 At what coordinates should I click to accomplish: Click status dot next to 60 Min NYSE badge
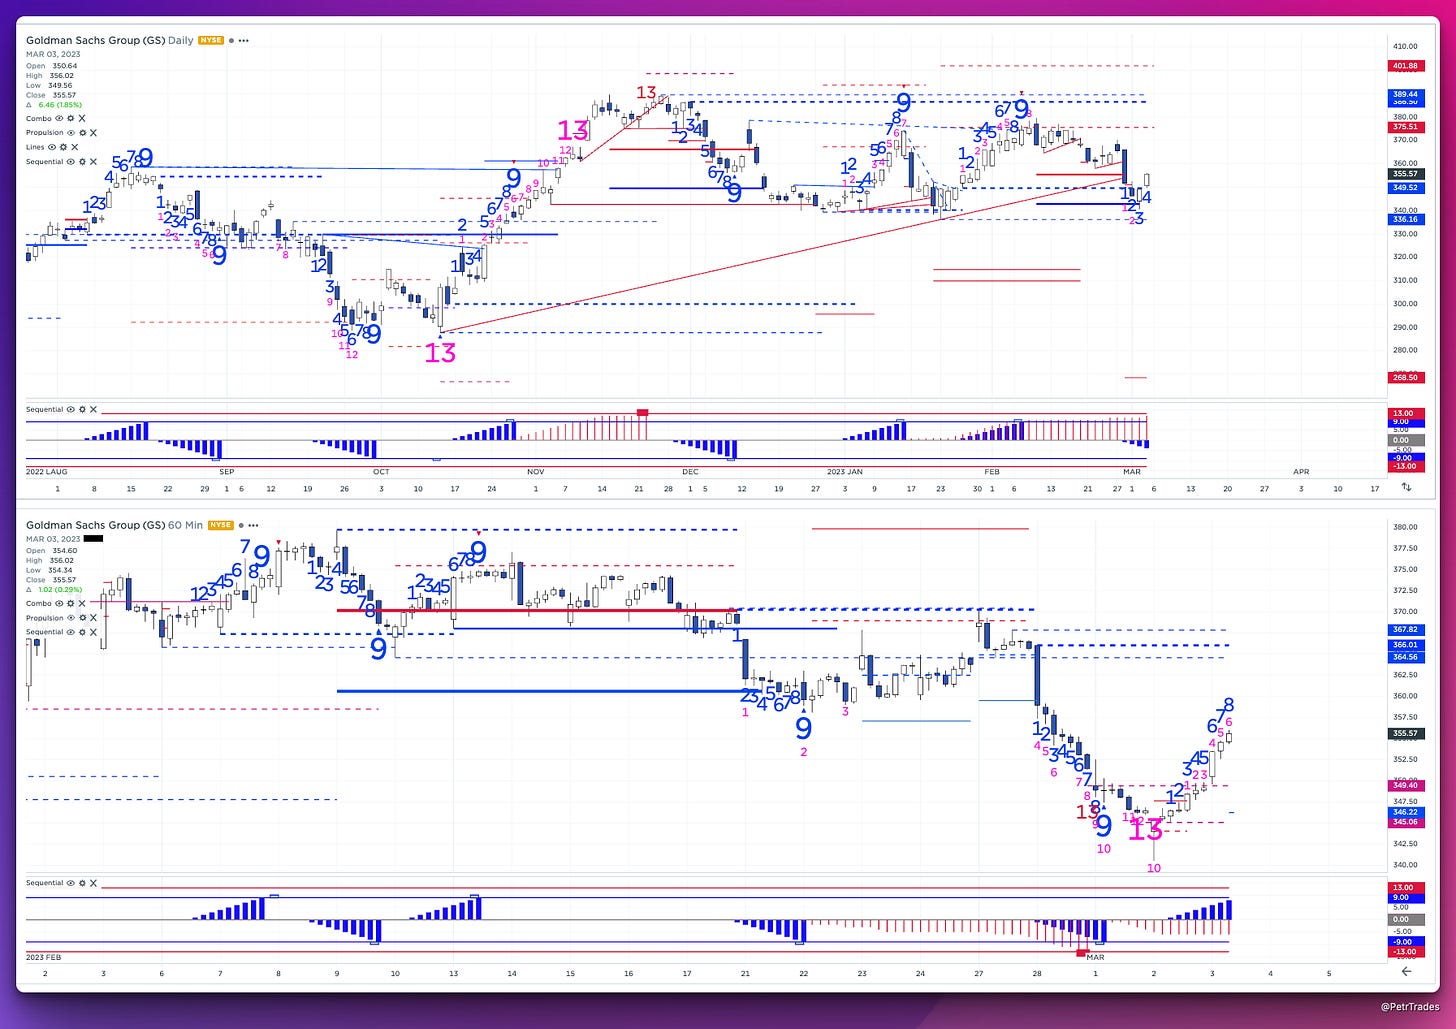(241, 526)
